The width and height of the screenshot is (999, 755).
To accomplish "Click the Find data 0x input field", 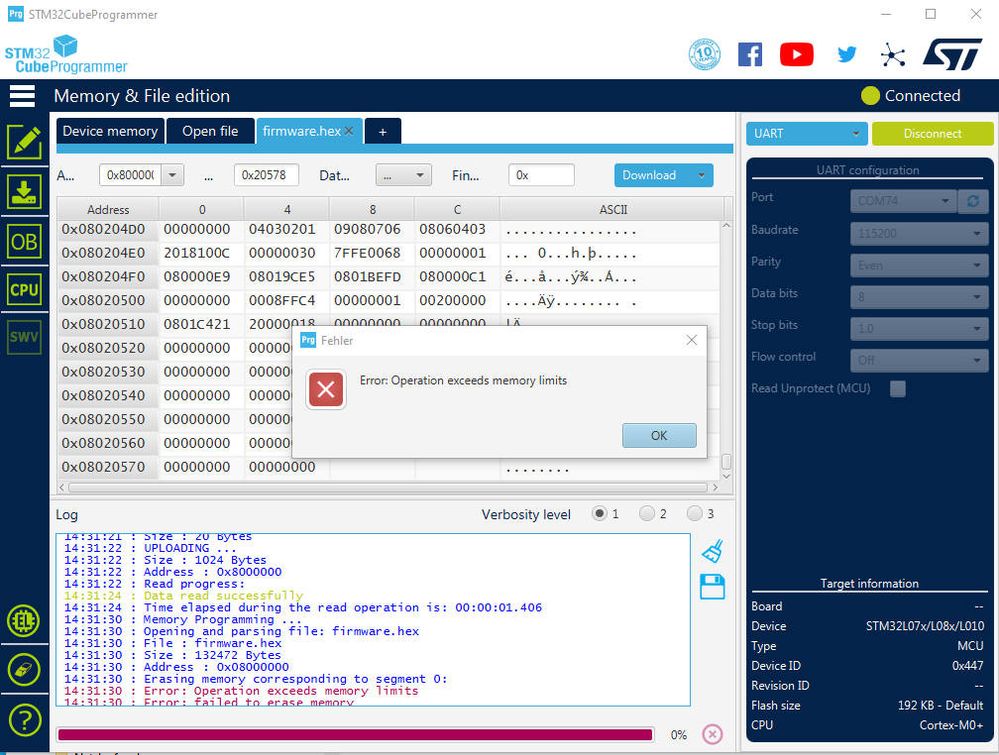I will [x=542, y=175].
